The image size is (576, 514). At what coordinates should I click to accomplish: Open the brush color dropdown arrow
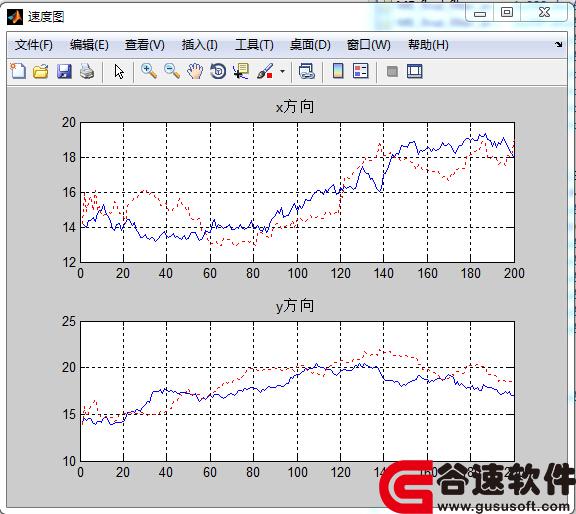pyautogui.click(x=282, y=71)
